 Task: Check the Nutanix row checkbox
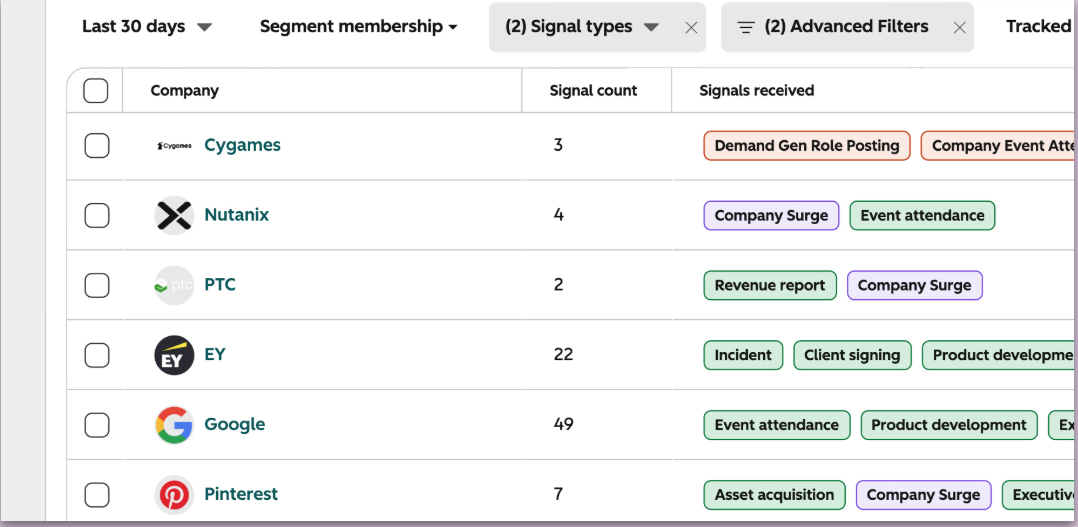[x=97, y=215]
